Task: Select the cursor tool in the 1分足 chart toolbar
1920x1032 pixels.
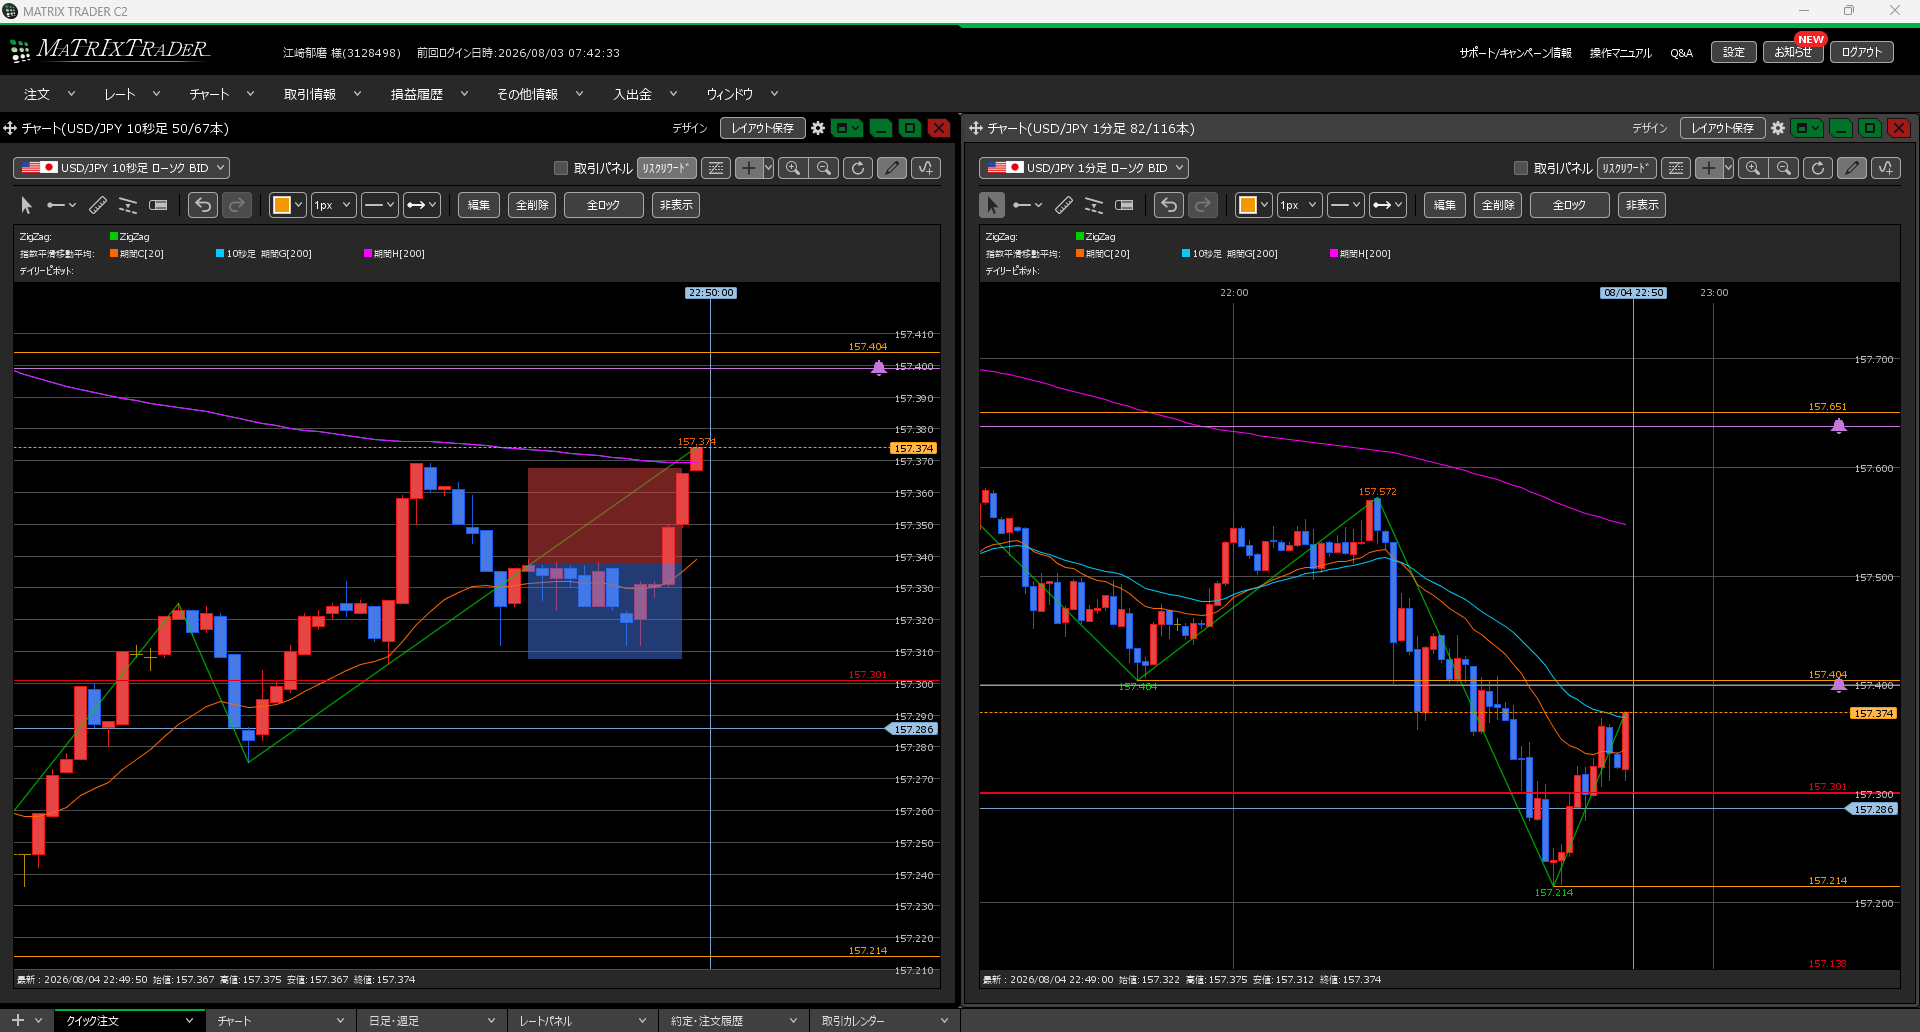Action: coord(992,205)
